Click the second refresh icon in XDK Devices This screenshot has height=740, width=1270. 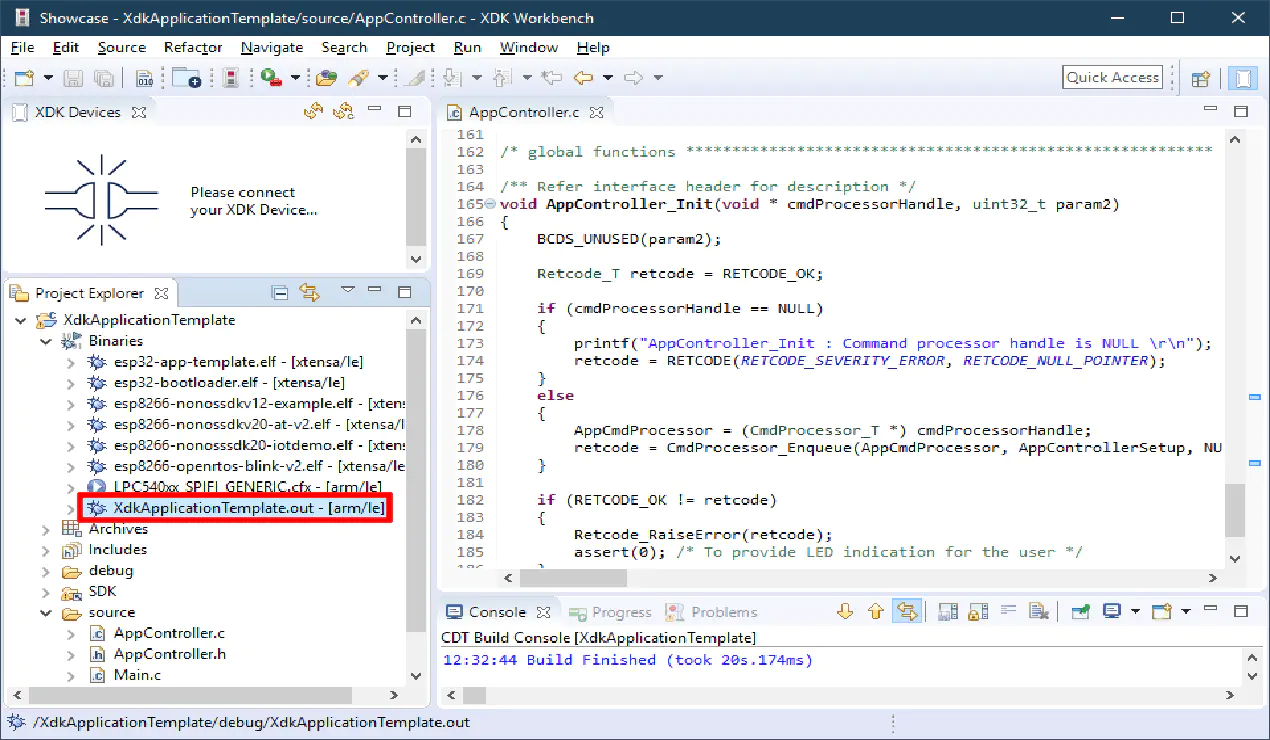click(344, 112)
